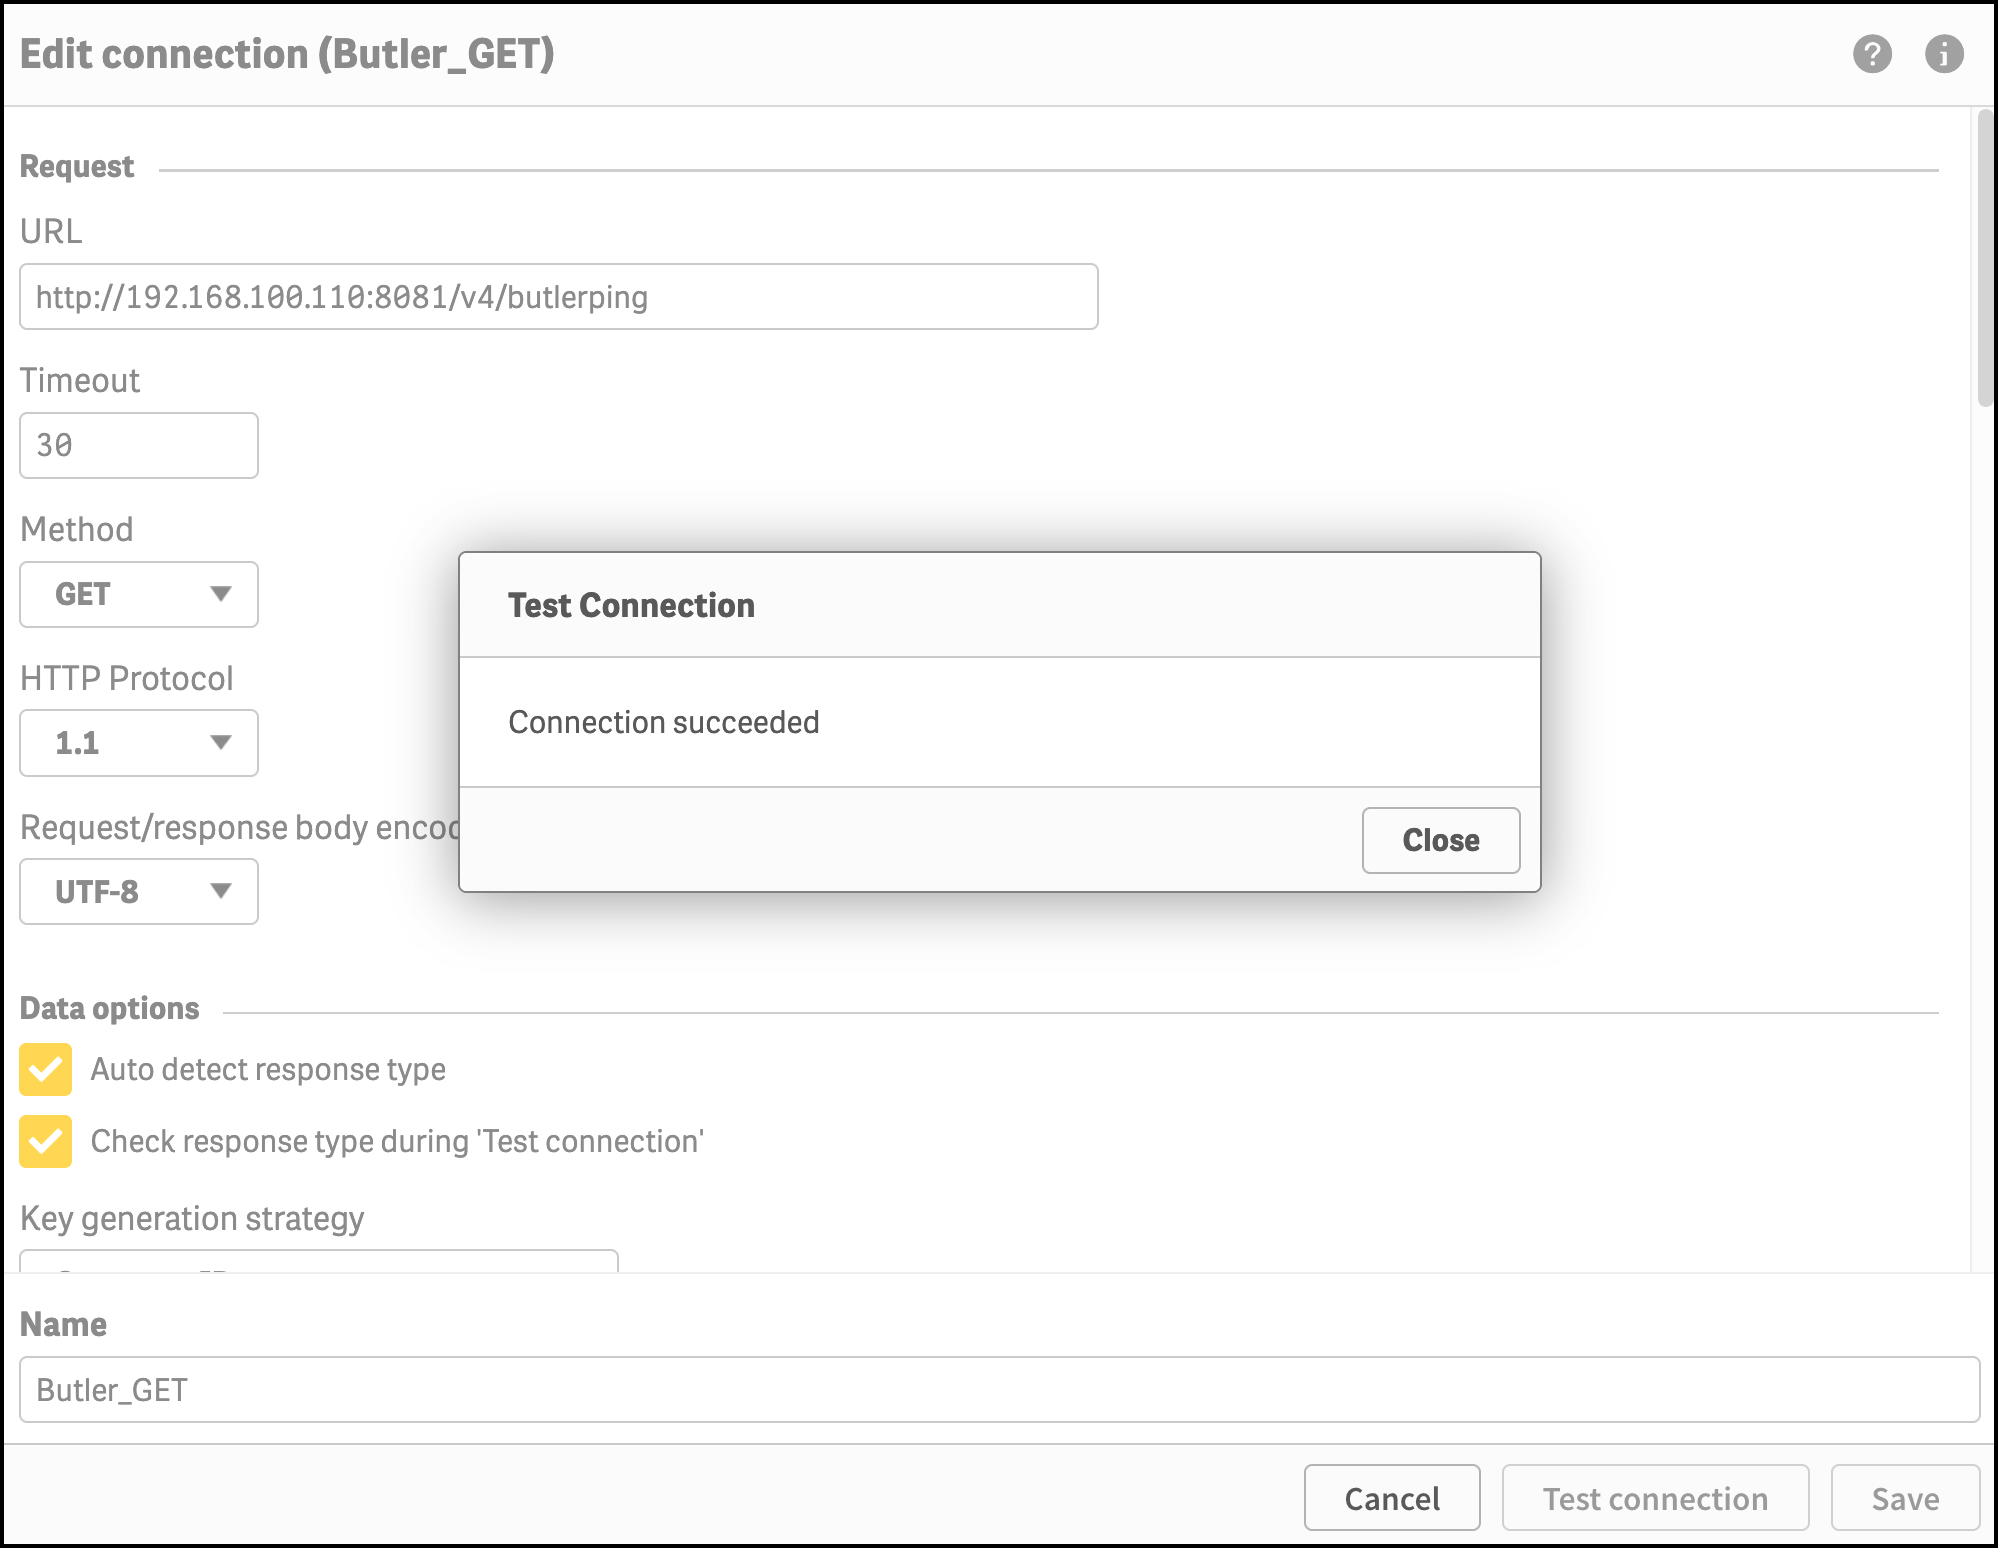Open the Method GET dropdown
The height and width of the screenshot is (1548, 1998).
pyautogui.click(x=138, y=594)
